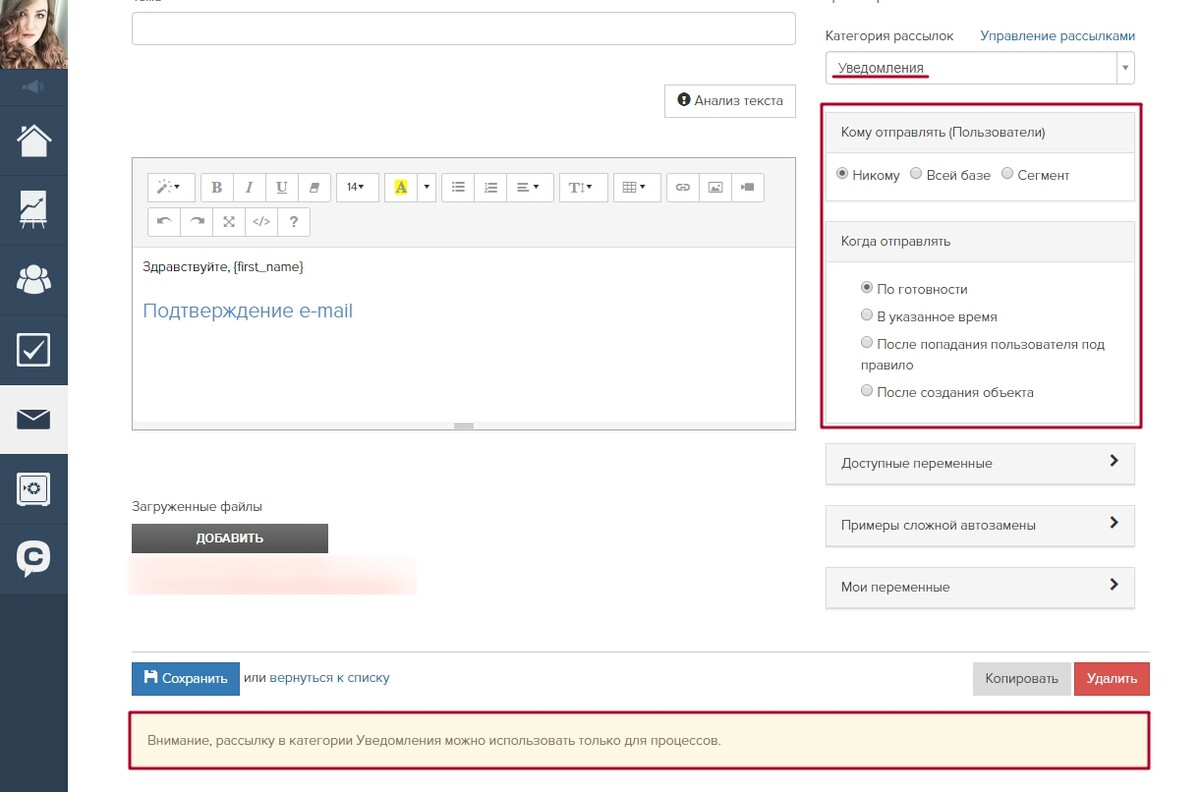1200x792 pixels.
Task: Click the redo arrow icon
Action: click(x=197, y=222)
